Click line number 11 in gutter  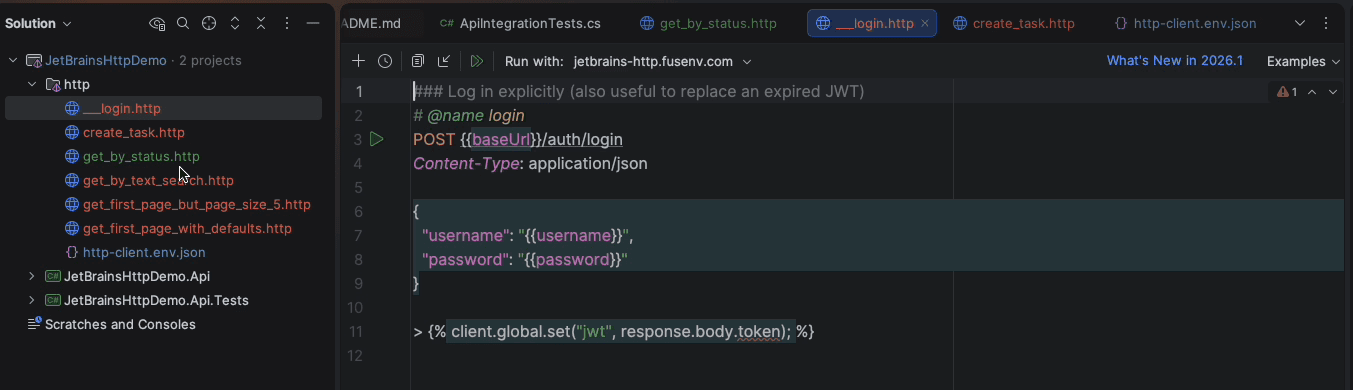(x=357, y=332)
